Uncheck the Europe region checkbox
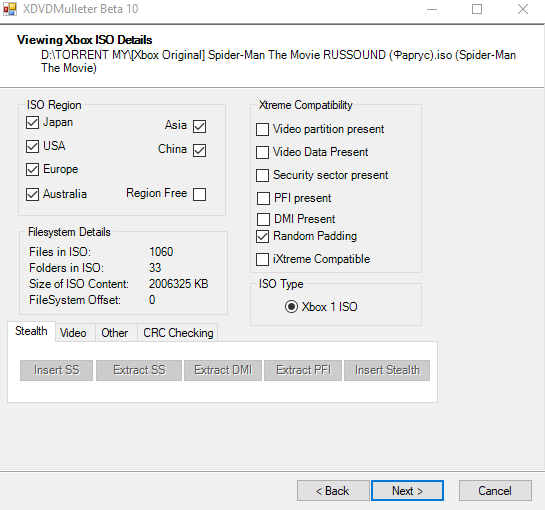Viewport: 545px width, 510px height. (32, 170)
